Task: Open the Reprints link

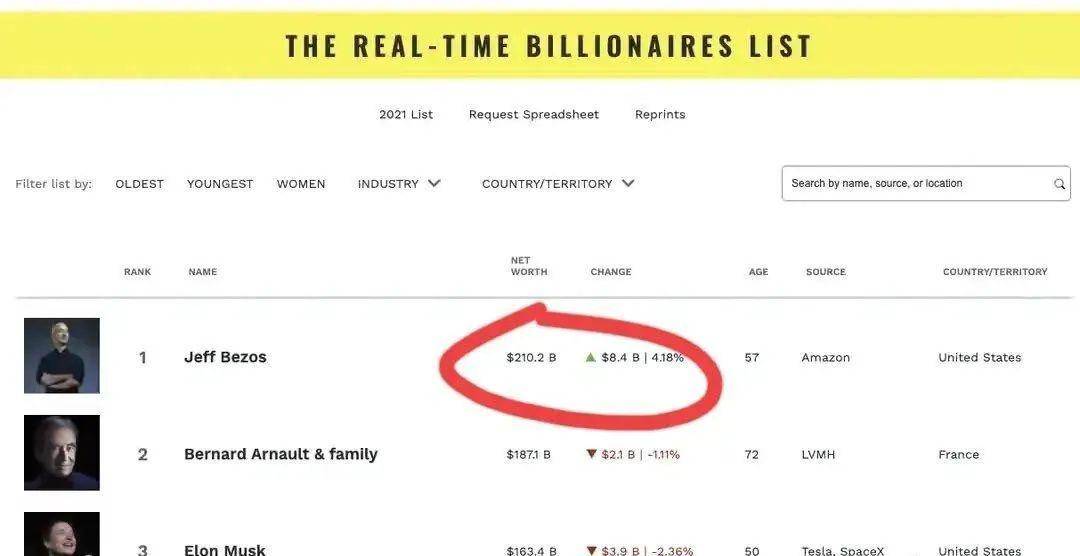Action: pyautogui.click(x=660, y=114)
